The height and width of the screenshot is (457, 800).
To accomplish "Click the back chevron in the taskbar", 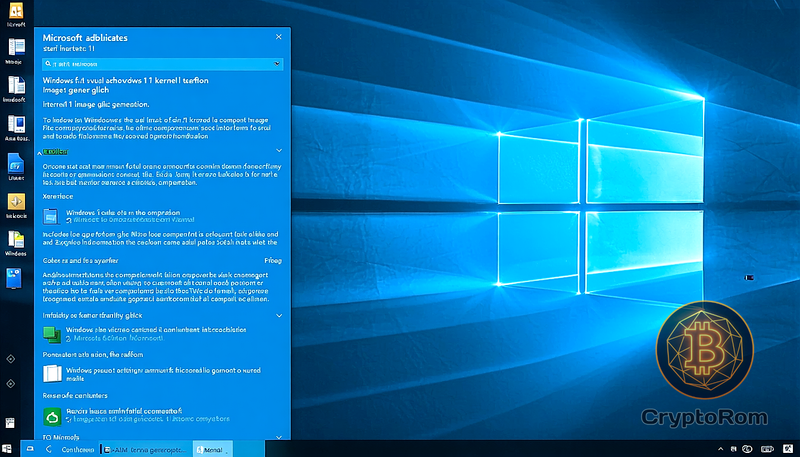I will (x=48, y=449).
